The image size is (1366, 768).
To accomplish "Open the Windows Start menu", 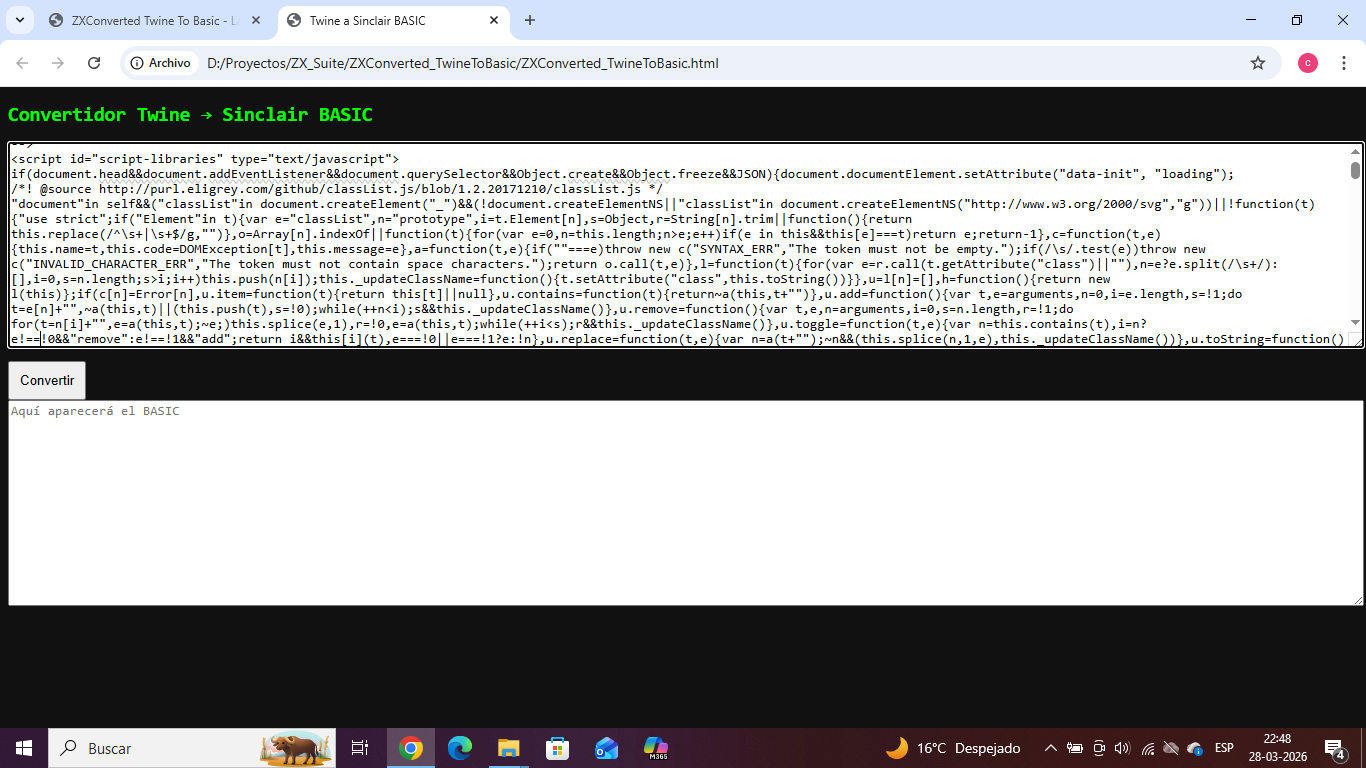I will pyautogui.click(x=24, y=748).
